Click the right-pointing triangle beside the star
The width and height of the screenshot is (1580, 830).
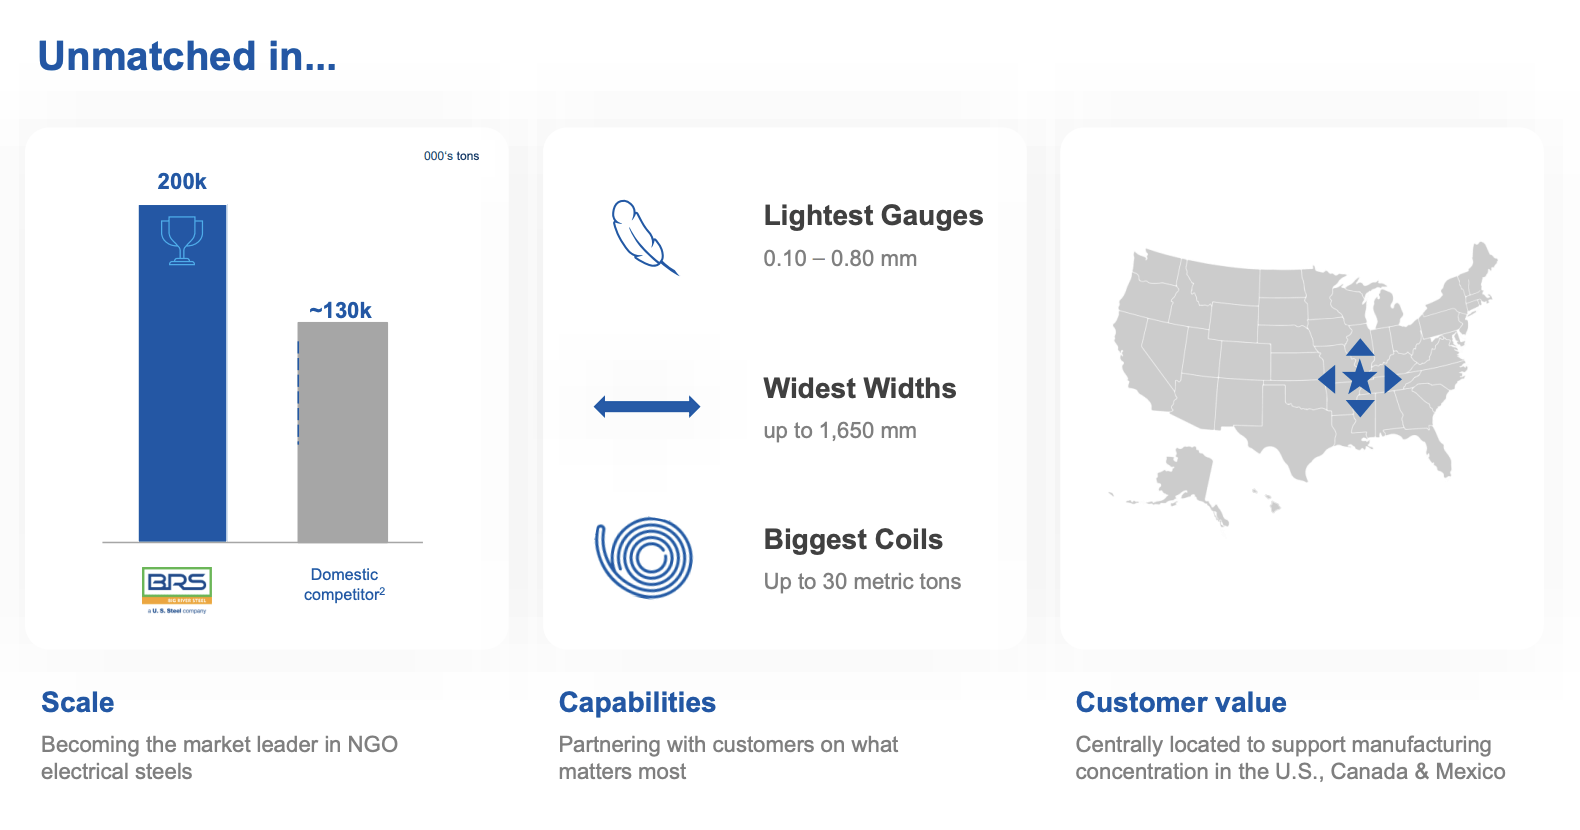click(x=1391, y=379)
